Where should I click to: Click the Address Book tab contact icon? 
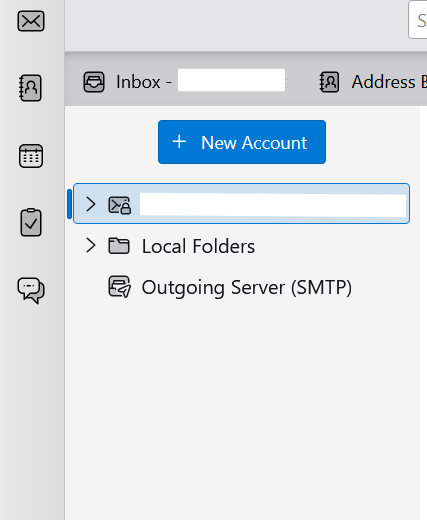[x=329, y=82]
